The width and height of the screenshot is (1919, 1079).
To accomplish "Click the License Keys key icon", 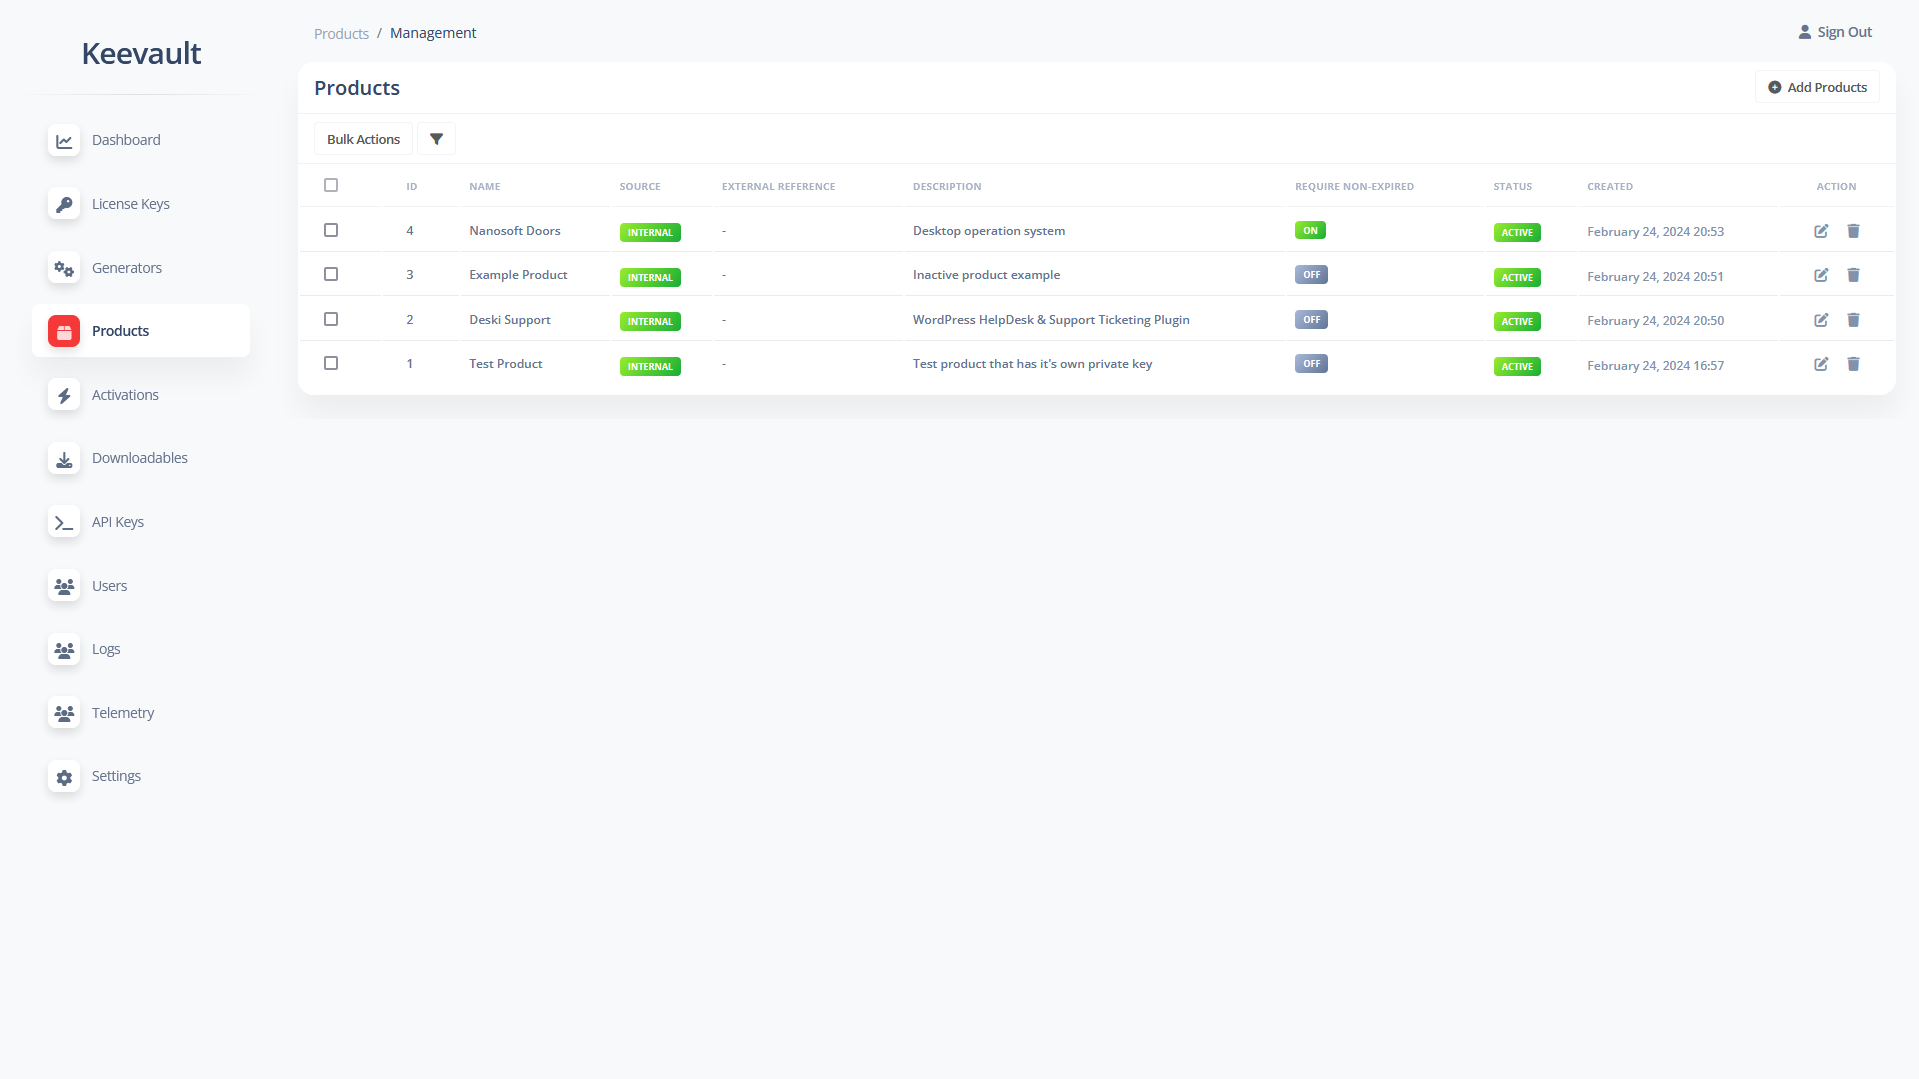I will [64, 205].
